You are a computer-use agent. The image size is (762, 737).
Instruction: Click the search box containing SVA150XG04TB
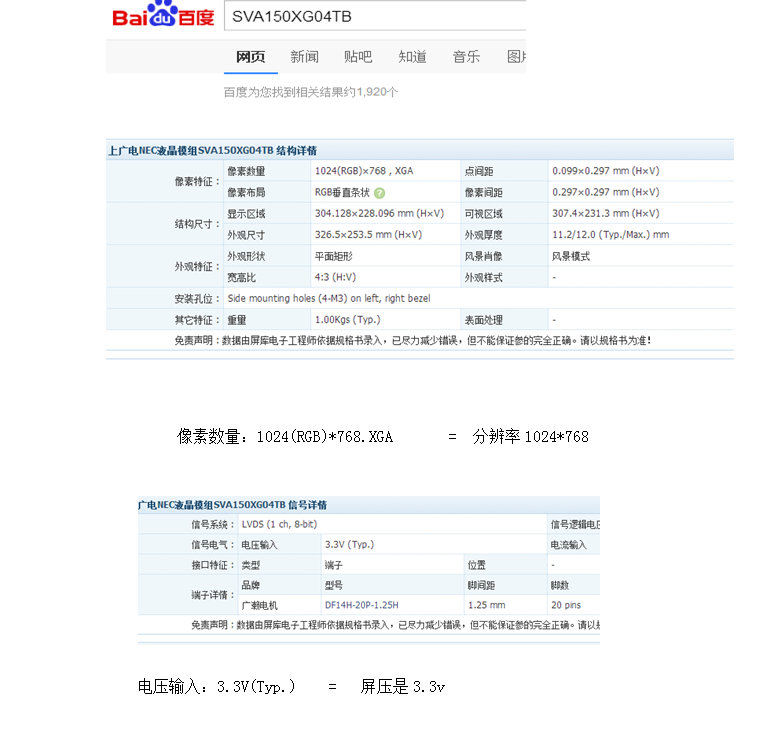coord(375,16)
